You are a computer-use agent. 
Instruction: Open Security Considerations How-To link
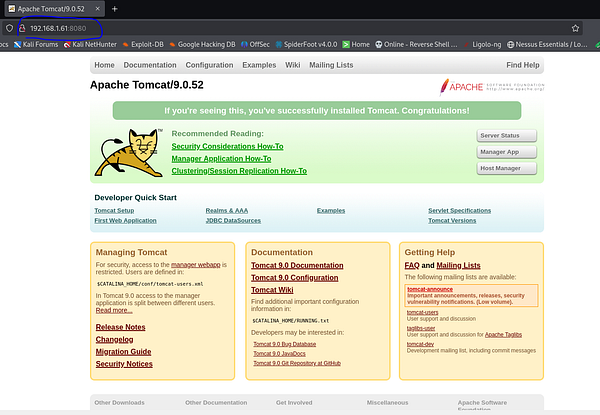click(x=227, y=146)
